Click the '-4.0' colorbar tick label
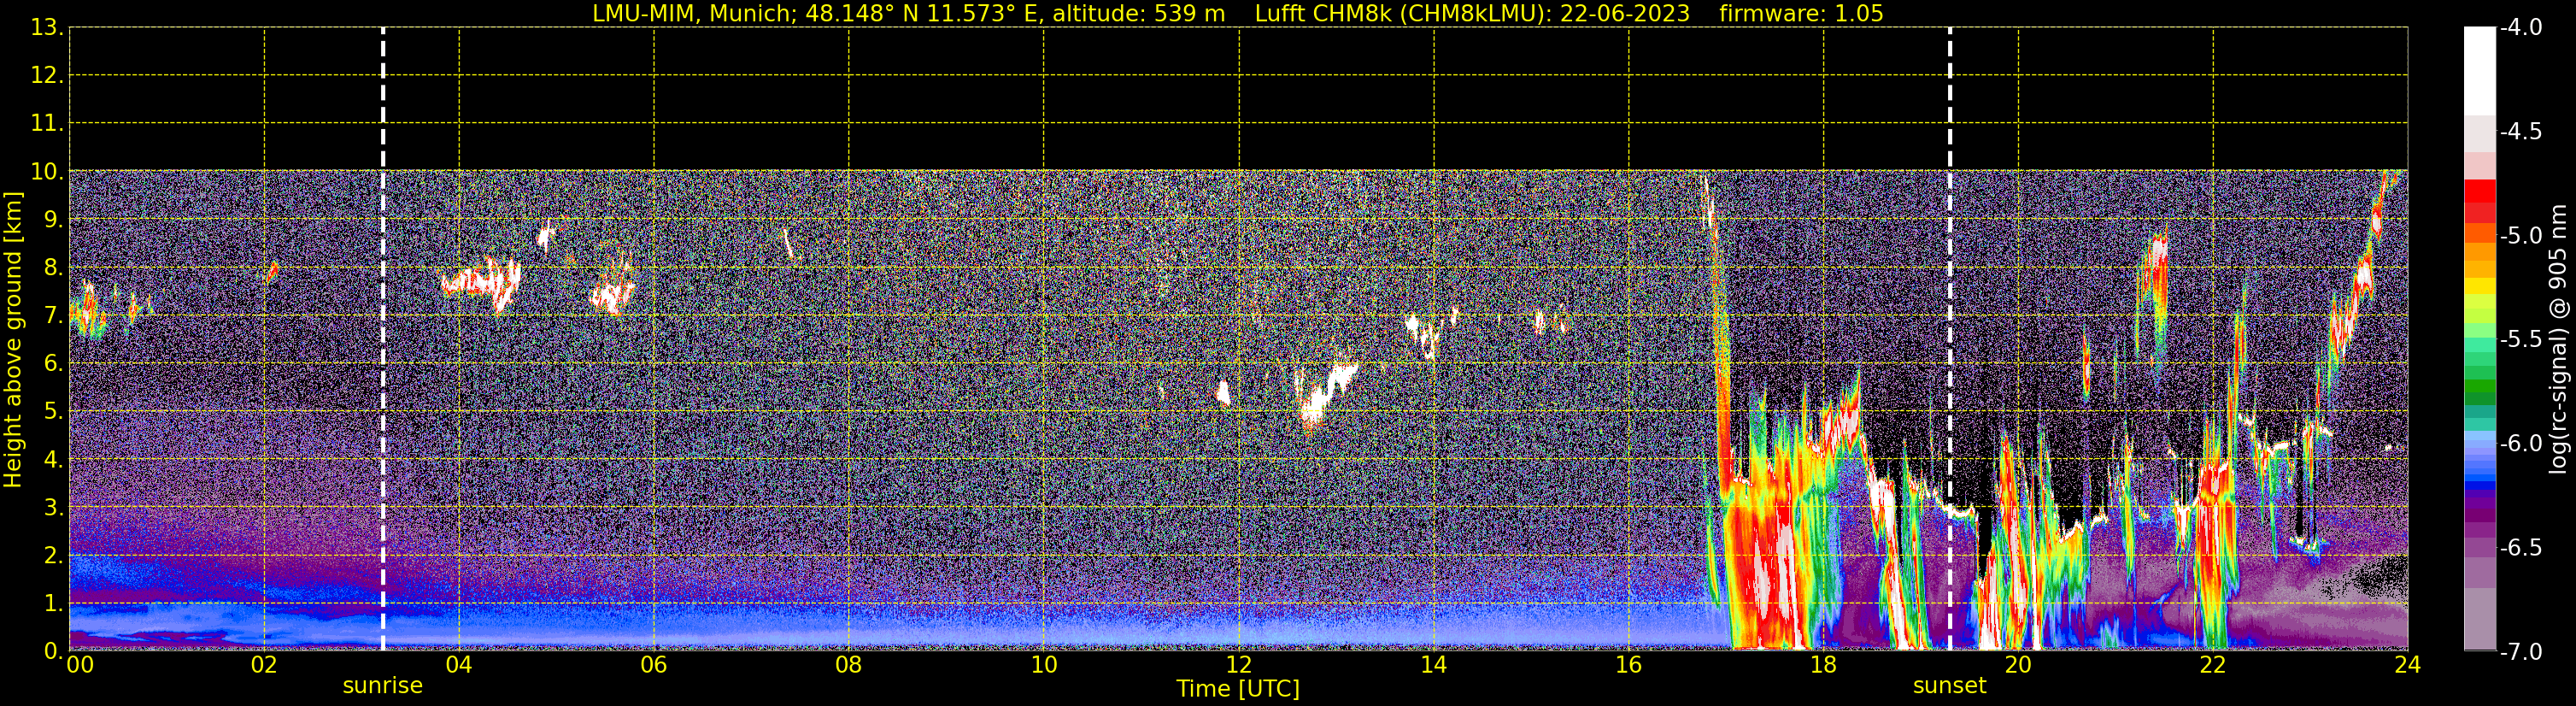The height and width of the screenshot is (706, 2576). click(x=2520, y=27)
